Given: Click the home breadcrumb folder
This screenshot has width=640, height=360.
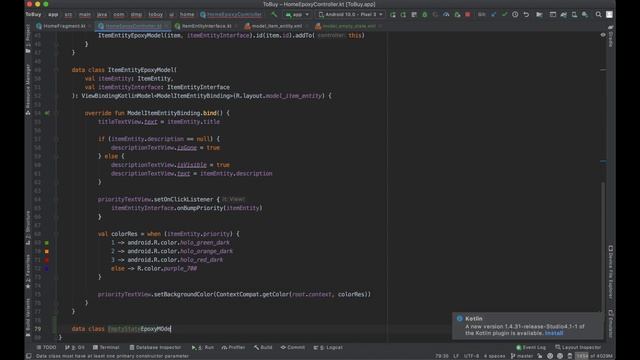Looking at the screenshot, I should (187, 14).
